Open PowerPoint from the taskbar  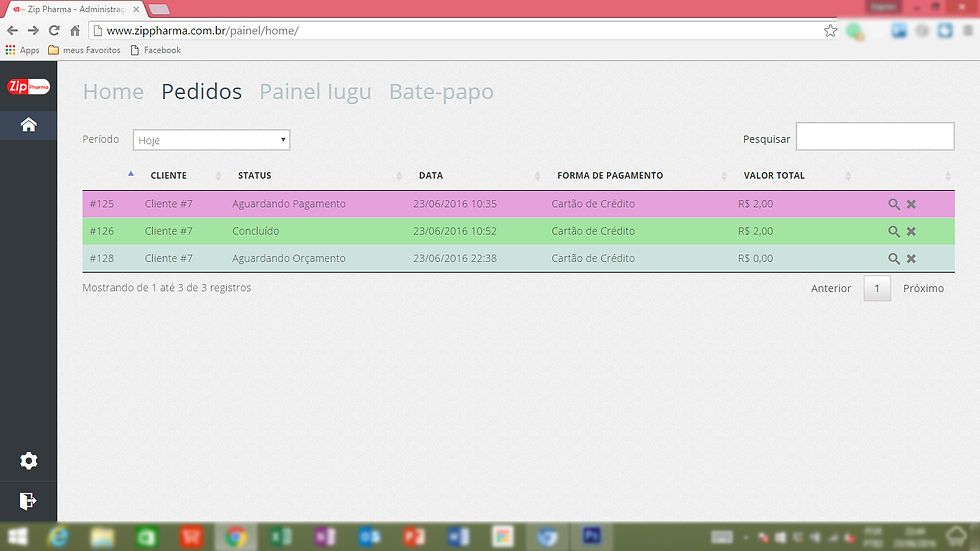414,537
